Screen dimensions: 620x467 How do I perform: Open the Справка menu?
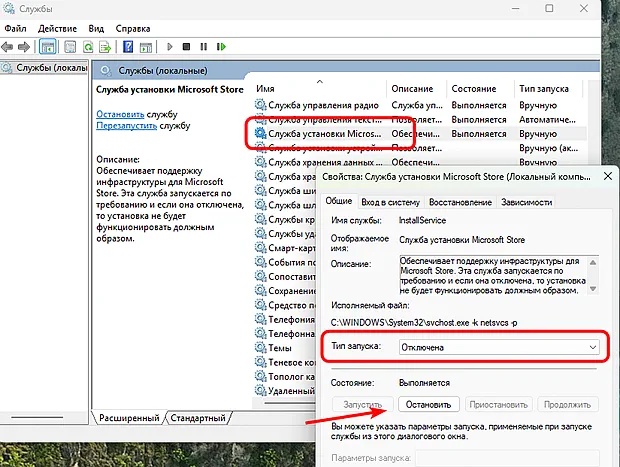tap(133, 28)
